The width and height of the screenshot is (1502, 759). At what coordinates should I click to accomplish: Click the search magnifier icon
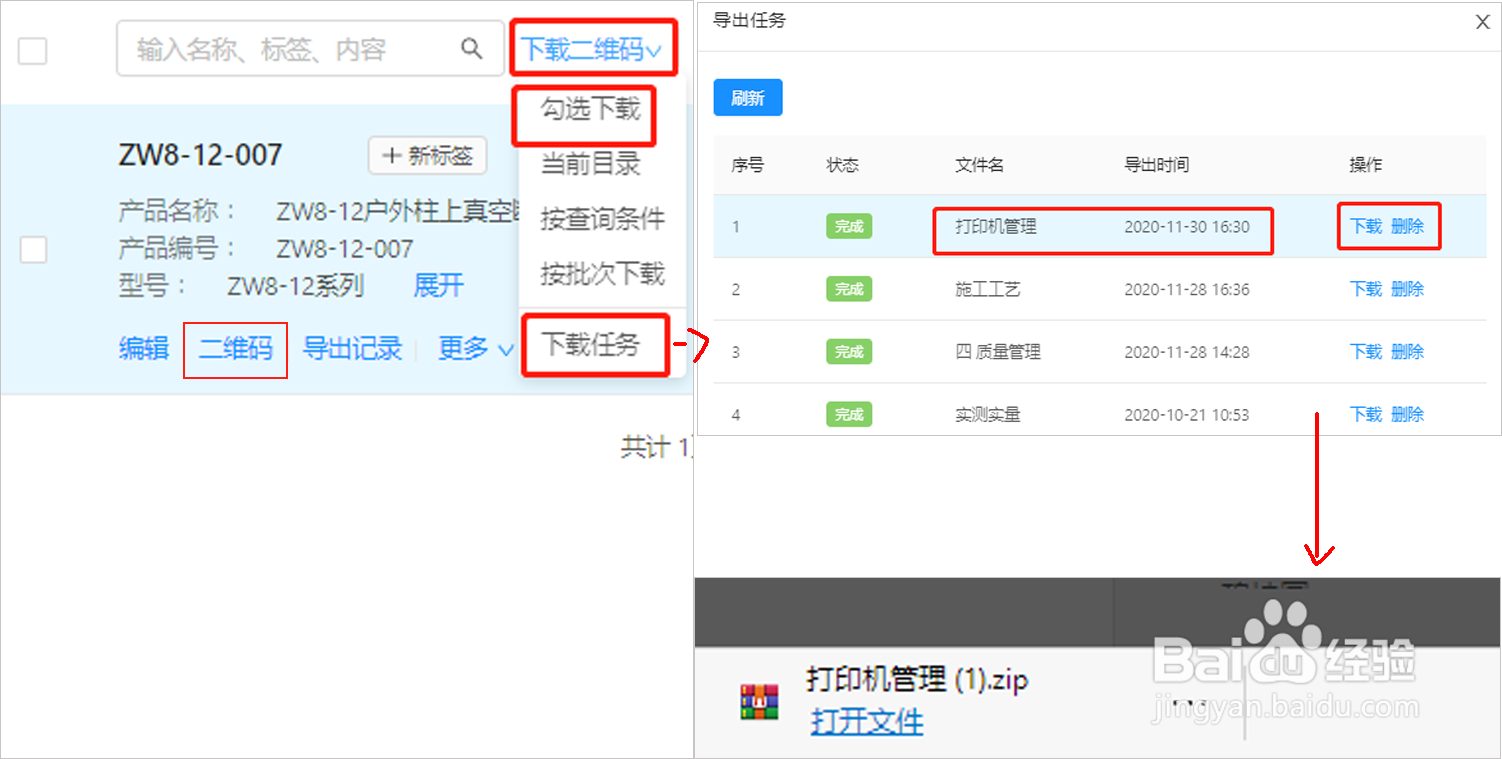[473, 48]
